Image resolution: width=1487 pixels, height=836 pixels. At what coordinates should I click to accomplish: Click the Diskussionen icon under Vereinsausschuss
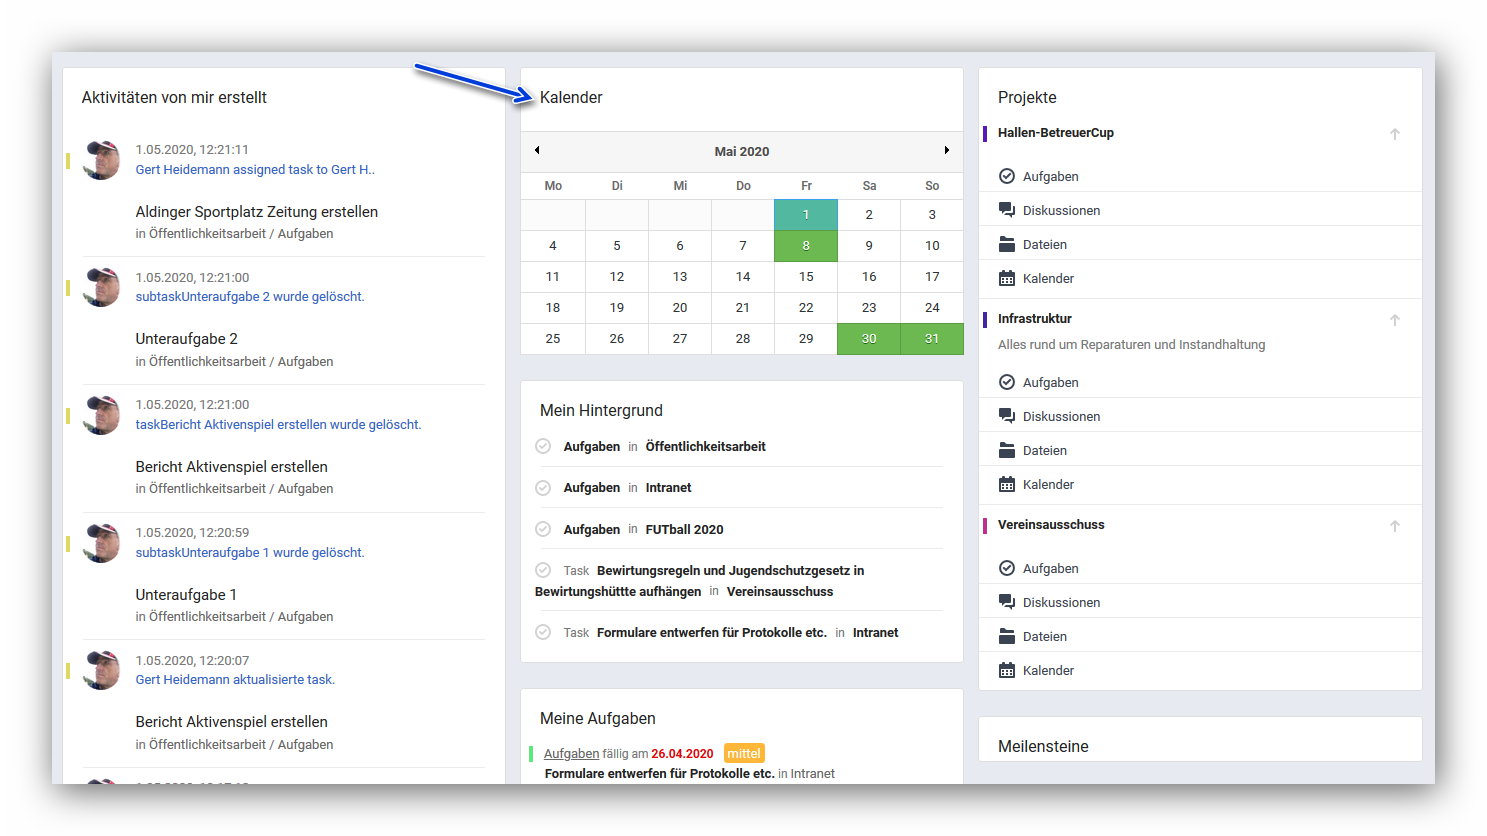click(x=1007, y=602)
